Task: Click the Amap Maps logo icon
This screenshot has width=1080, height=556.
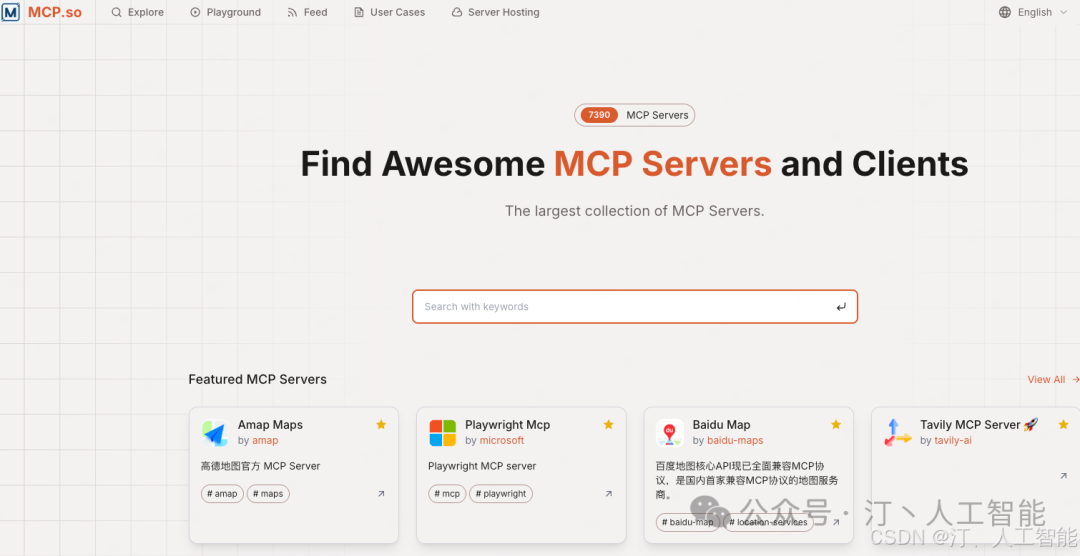Action: pos(215,433)
